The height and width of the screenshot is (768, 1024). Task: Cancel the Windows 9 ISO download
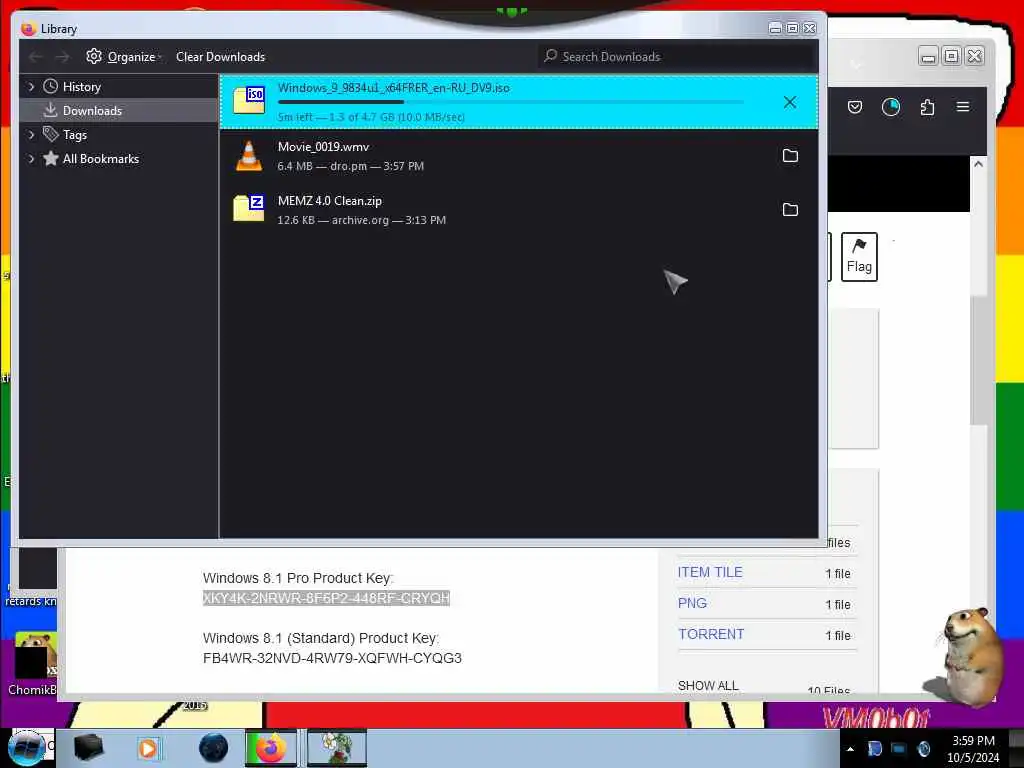pos(790,102)
